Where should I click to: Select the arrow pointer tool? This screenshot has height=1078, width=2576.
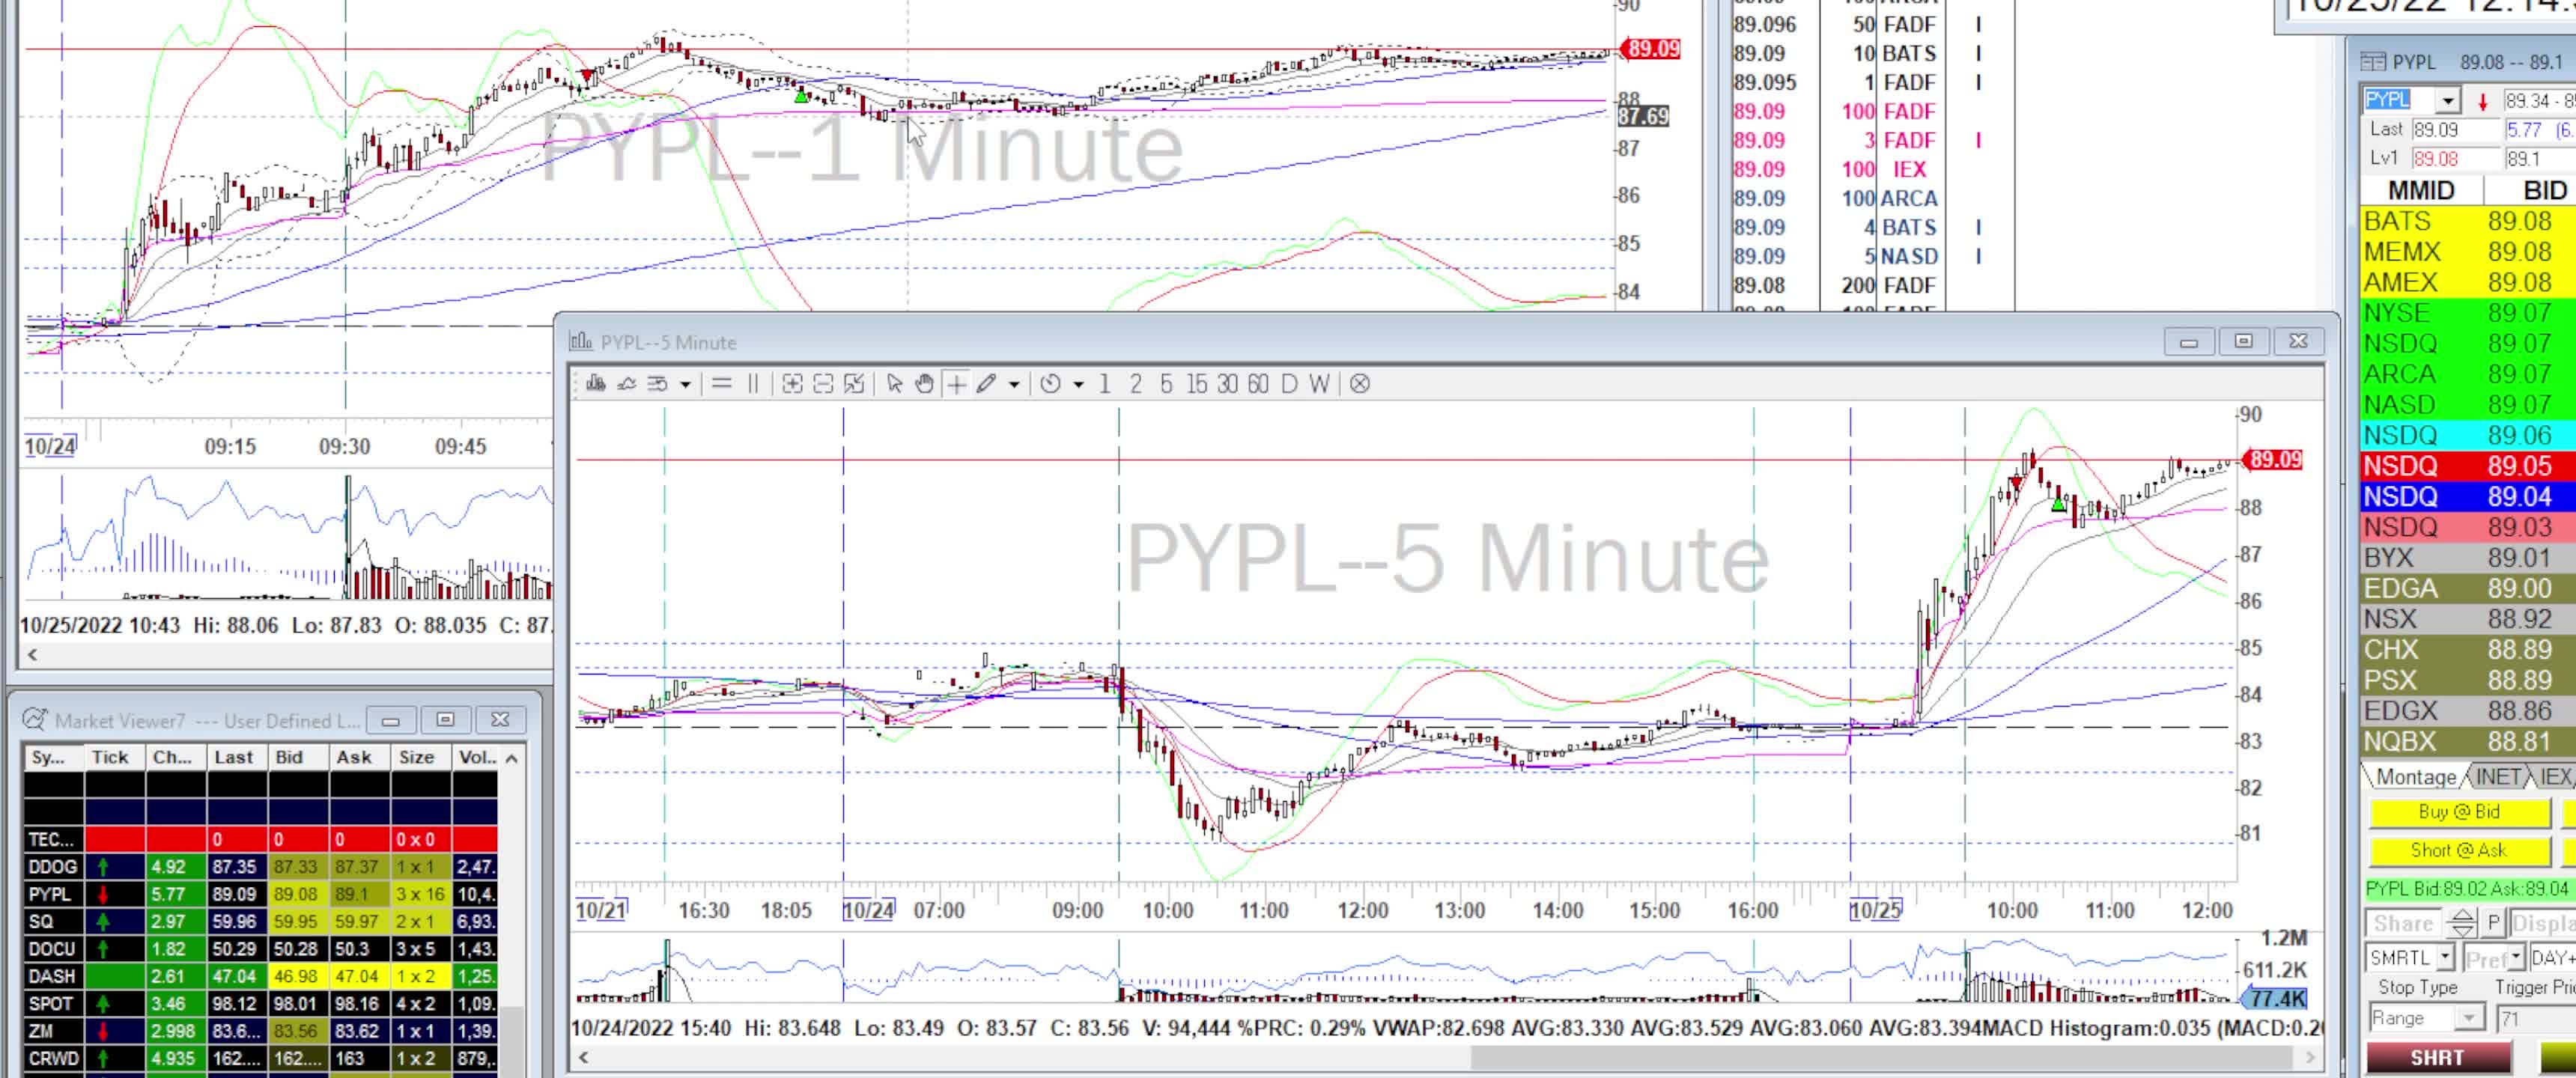[x=894, y=384]
